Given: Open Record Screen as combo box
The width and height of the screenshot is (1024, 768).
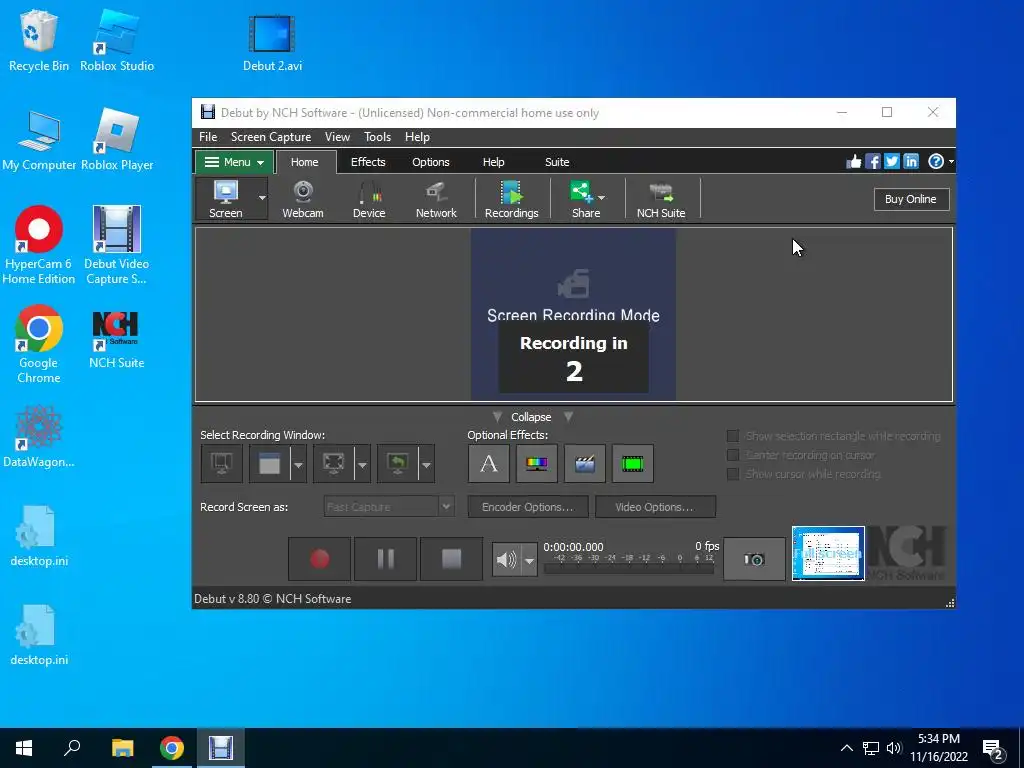Looking at the screenshot, I should click(x=389, y=507).
